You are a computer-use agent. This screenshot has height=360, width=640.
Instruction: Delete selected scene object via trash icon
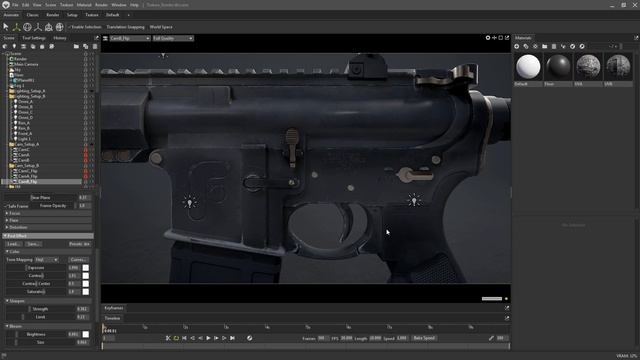[x=95, y=47]
